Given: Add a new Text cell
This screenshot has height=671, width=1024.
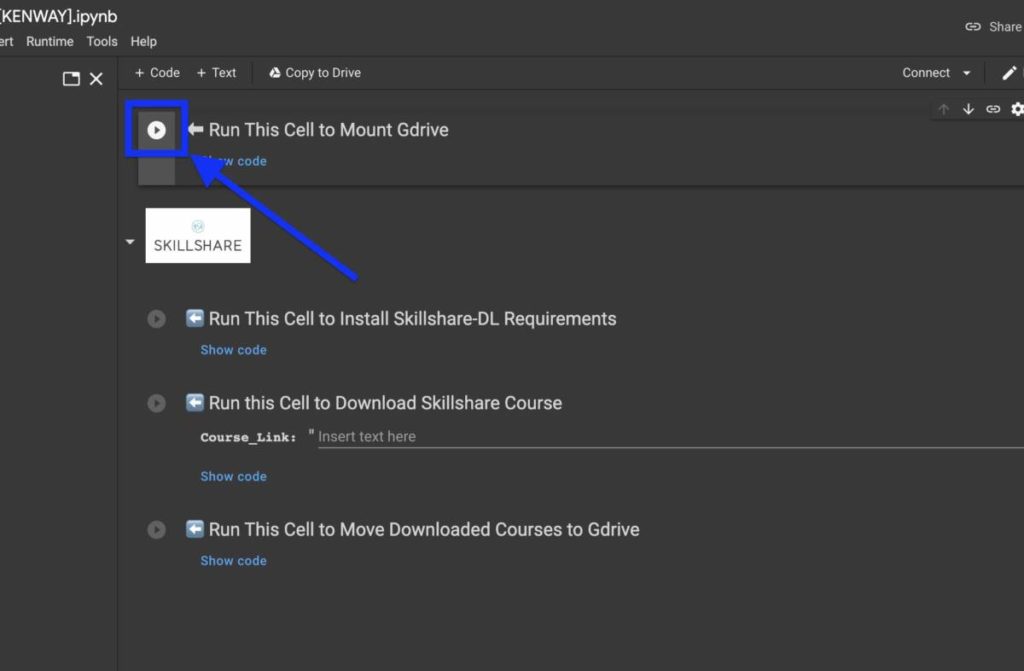Looking at the screenshot, I should click(216, 73).
